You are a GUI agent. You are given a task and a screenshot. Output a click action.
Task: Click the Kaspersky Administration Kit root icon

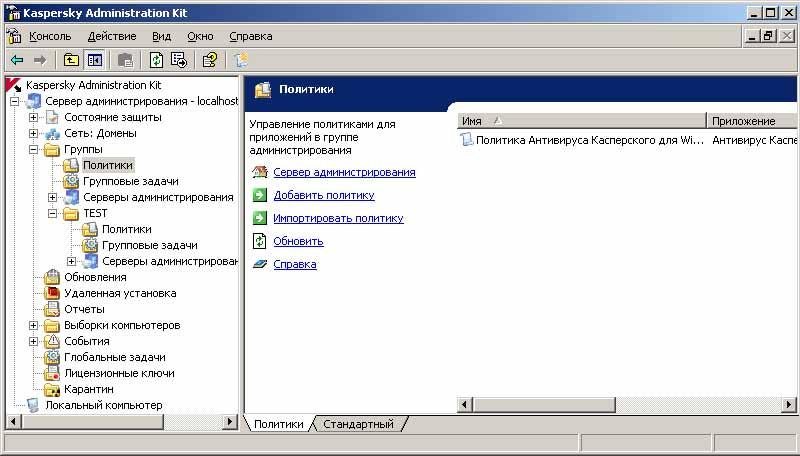pos(14,85)
